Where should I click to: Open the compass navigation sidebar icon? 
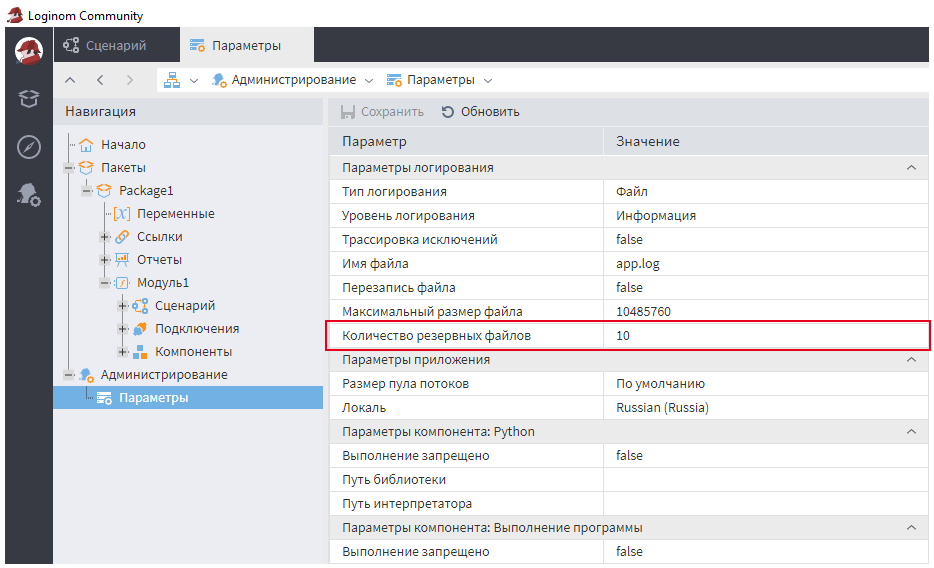29,147
